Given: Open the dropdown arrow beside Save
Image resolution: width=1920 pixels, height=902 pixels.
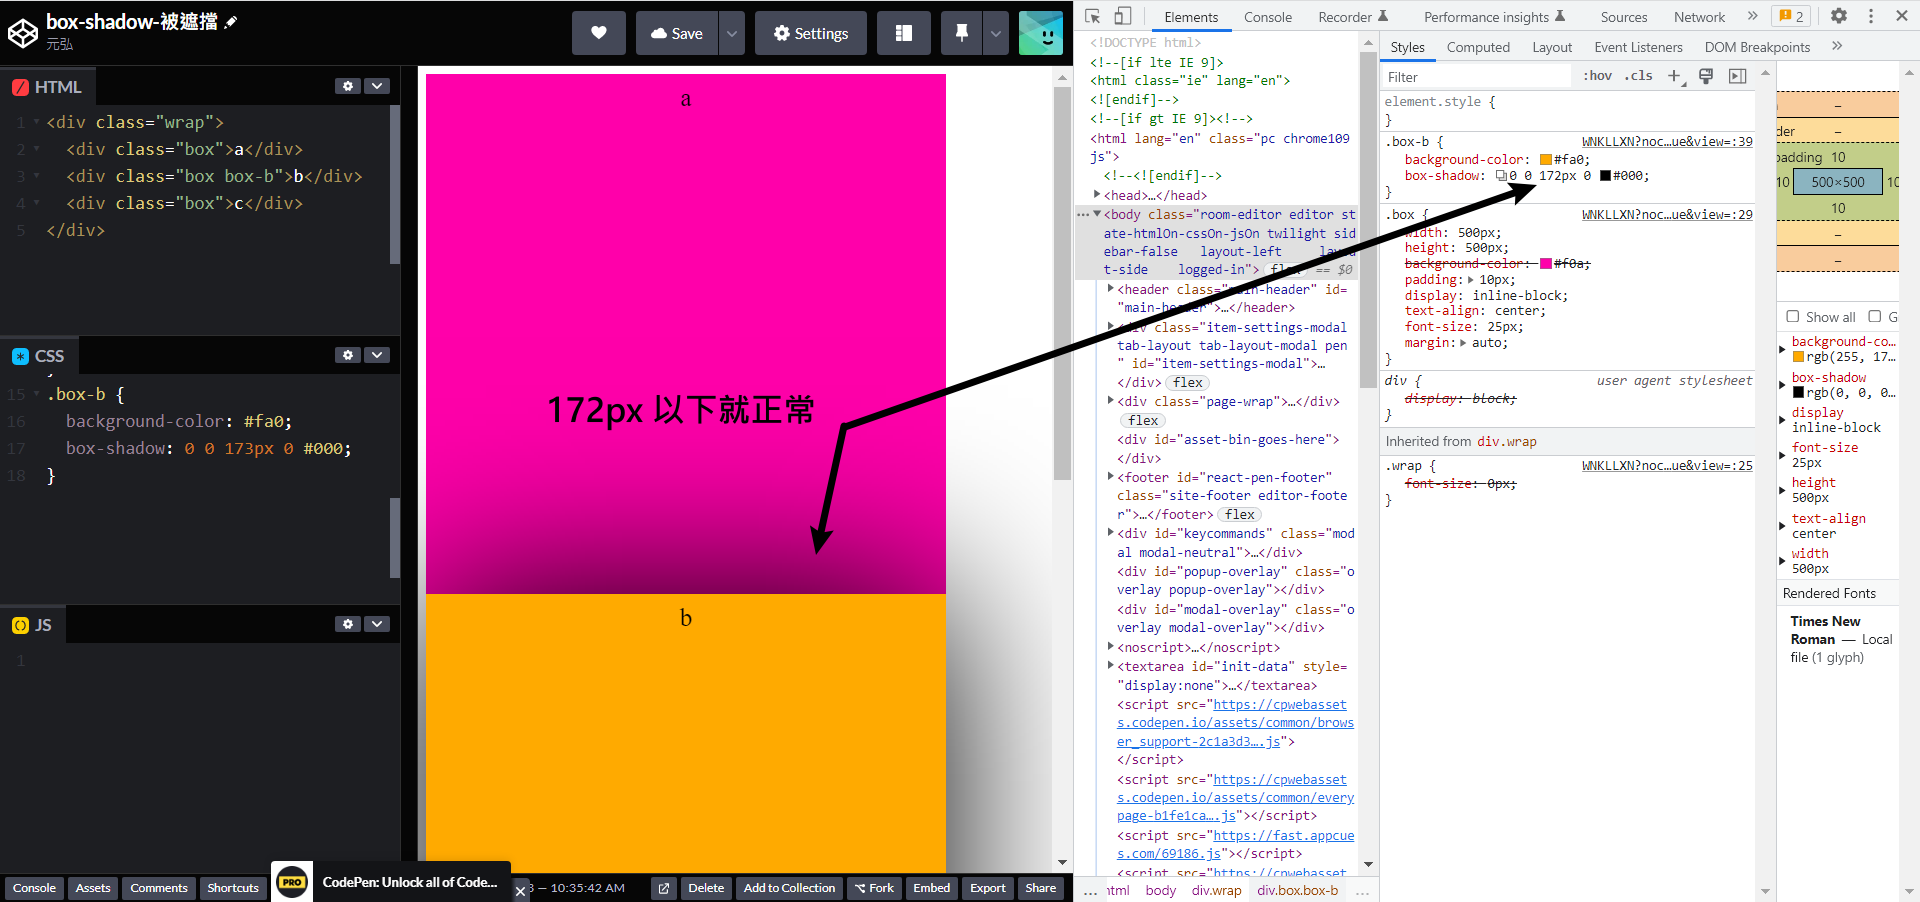Looking at the screenshot, I should (x=732, y=33).
